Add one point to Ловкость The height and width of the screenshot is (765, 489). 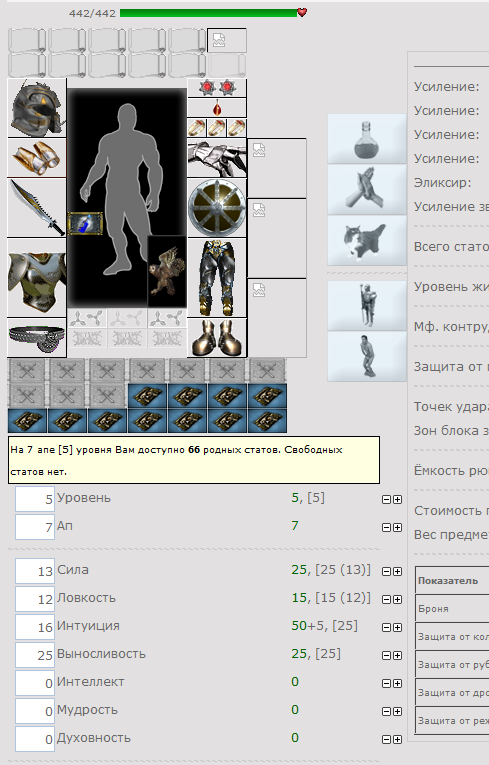pos(398,600)
